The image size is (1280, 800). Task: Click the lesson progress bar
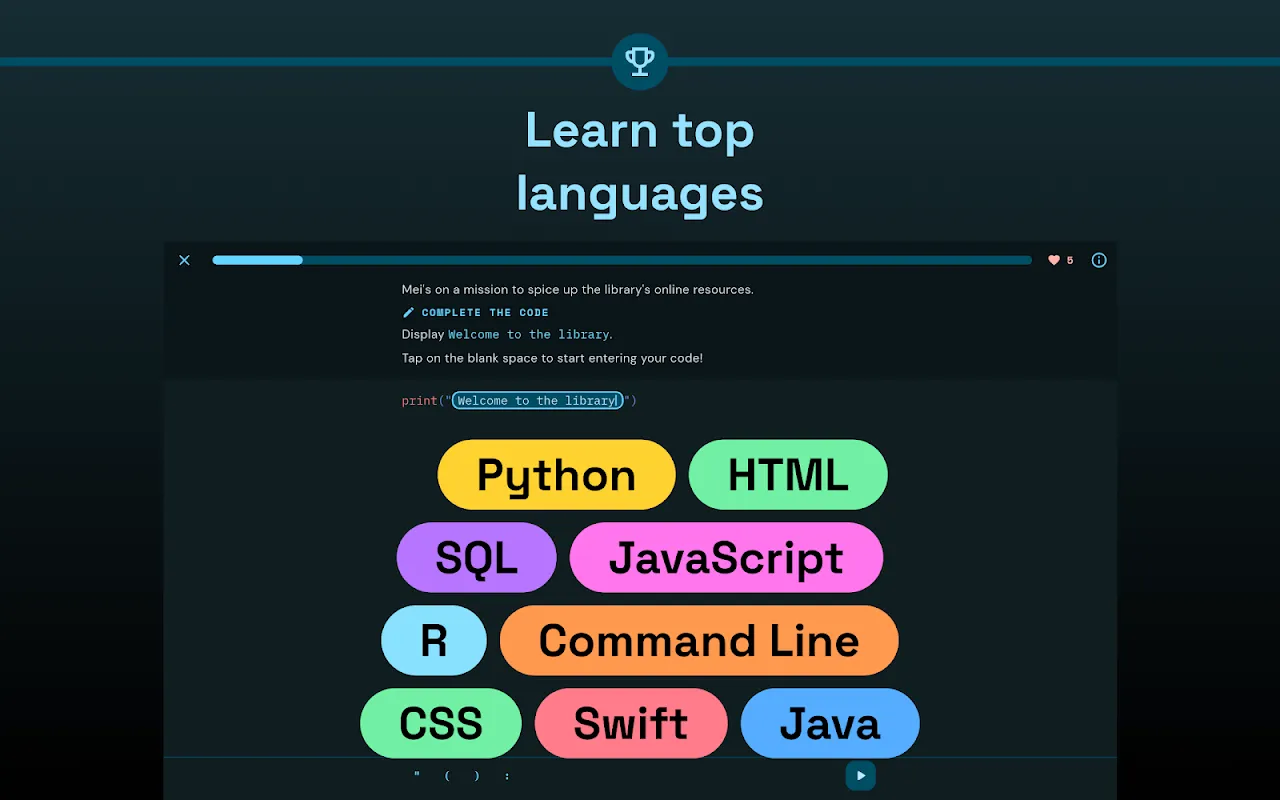621,260
